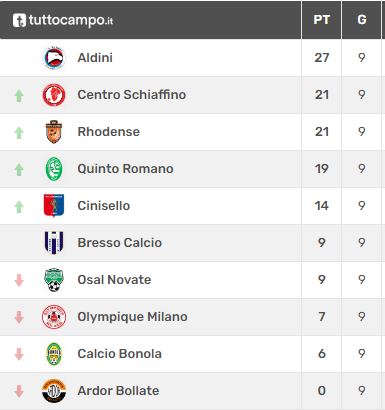
Task: Visit the Olympique Milano team page
Action: [132, 317]
